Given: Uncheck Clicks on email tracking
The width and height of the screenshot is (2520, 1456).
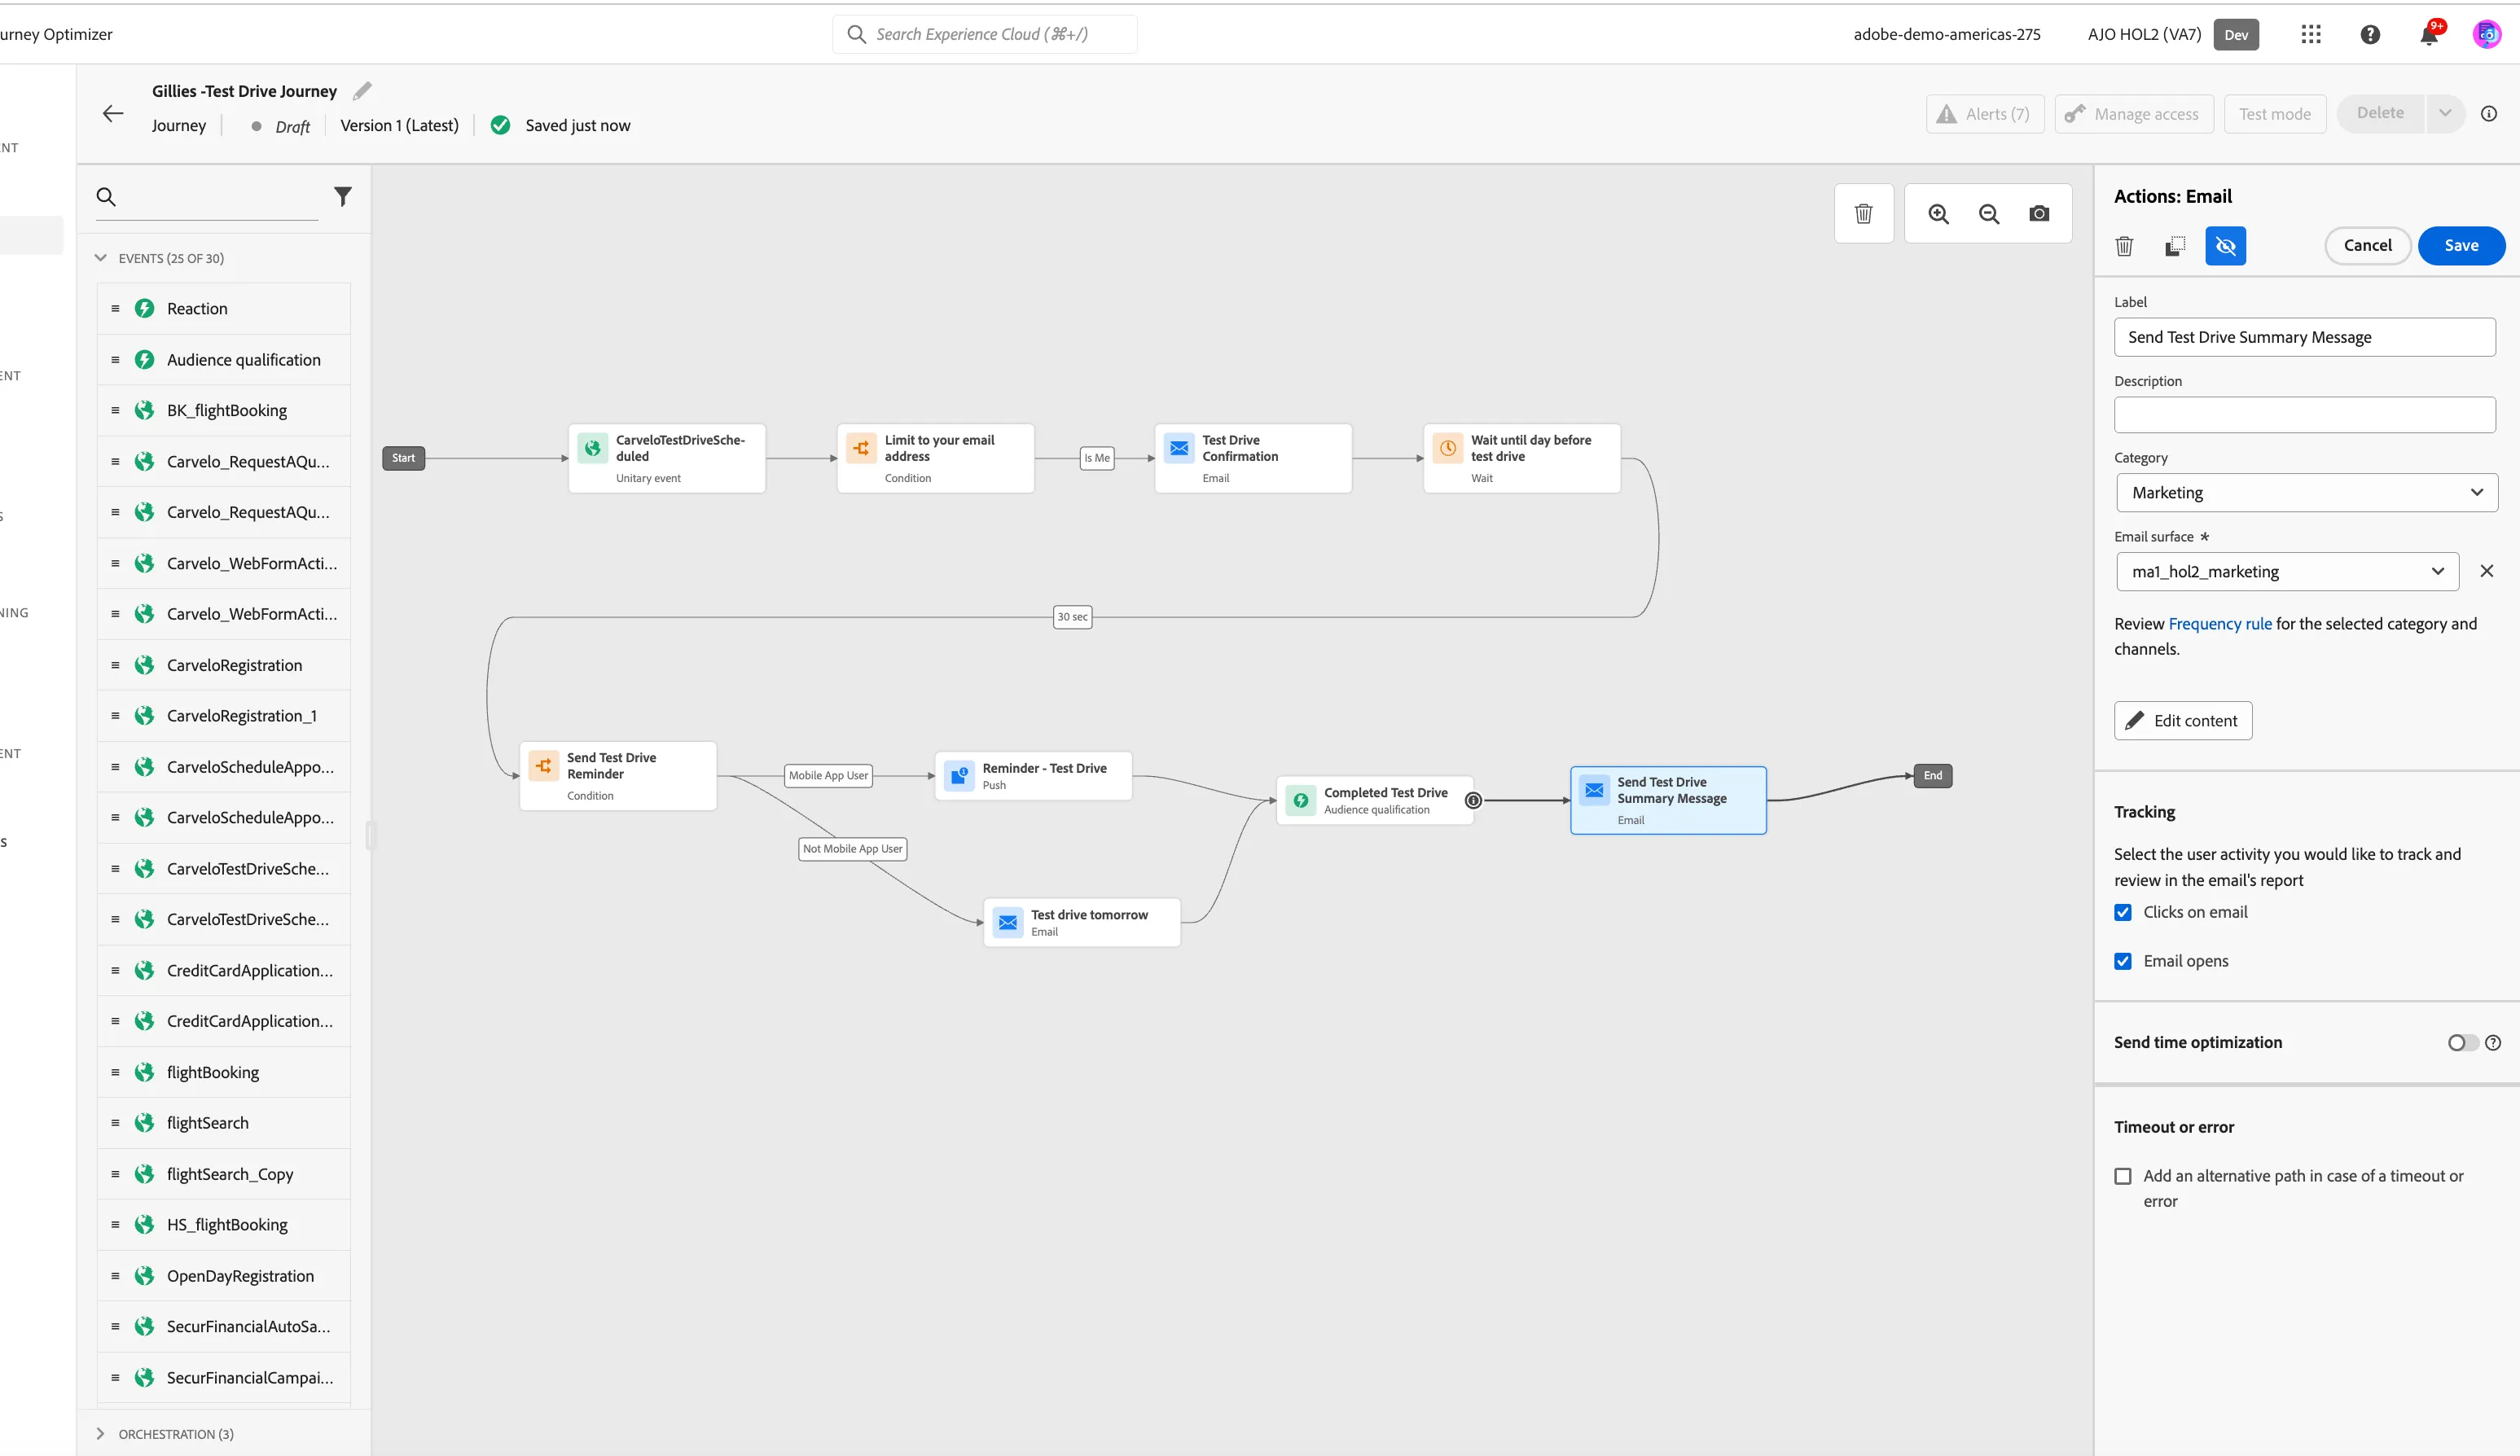Looking at the screenshot, I should click(2122, 912).
